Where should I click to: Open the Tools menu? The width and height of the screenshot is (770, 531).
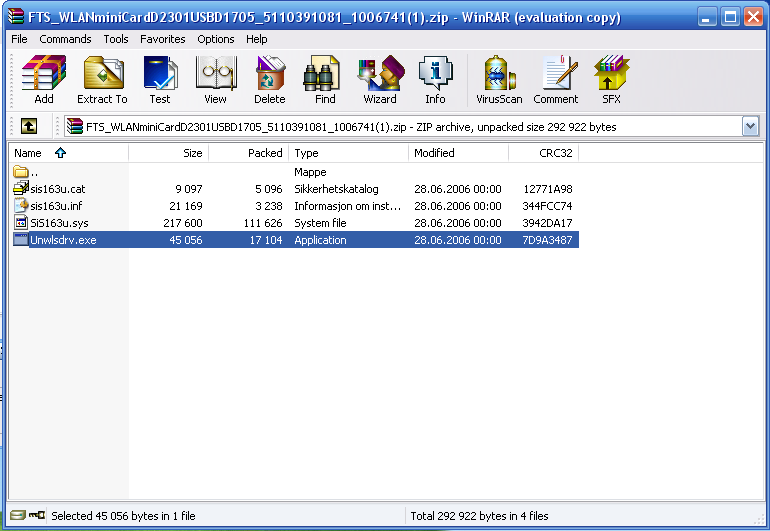[x=116, y=39]
